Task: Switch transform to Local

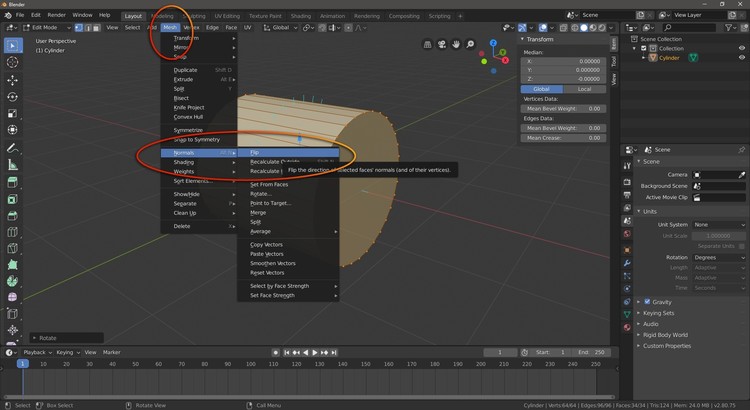Action: [585, 89]
